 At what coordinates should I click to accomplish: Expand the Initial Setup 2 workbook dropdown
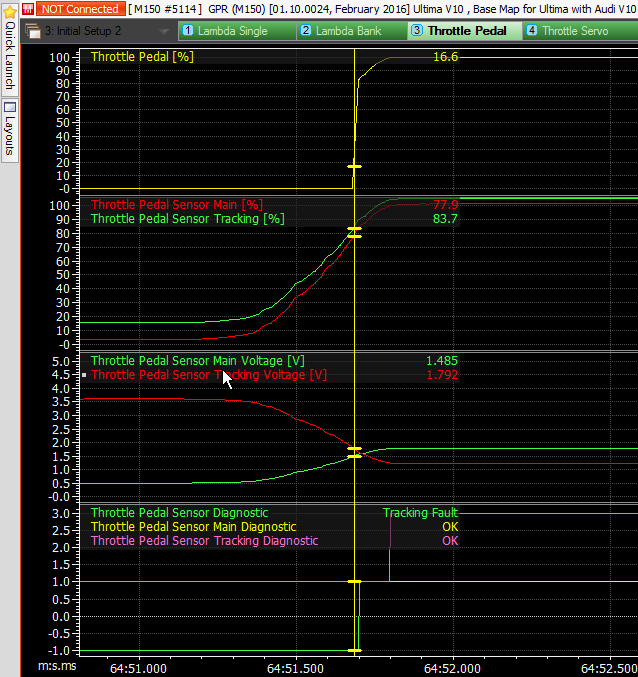coord(165,31)
